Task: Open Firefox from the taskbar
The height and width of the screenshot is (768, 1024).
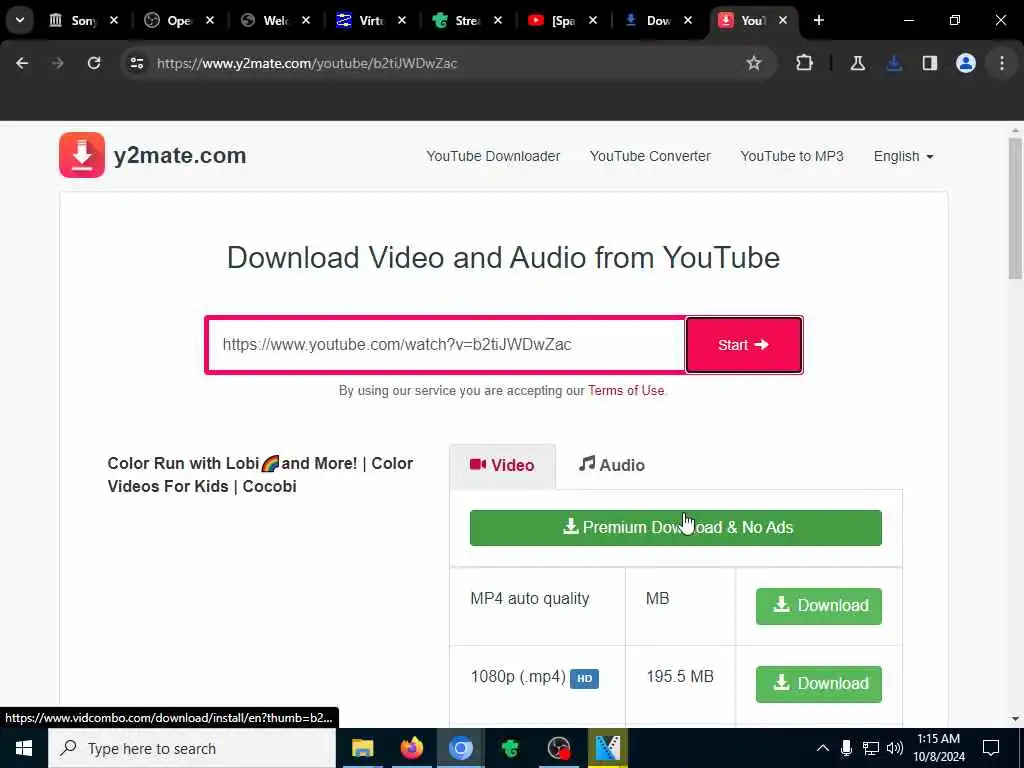Action: [x=411, y=748]
